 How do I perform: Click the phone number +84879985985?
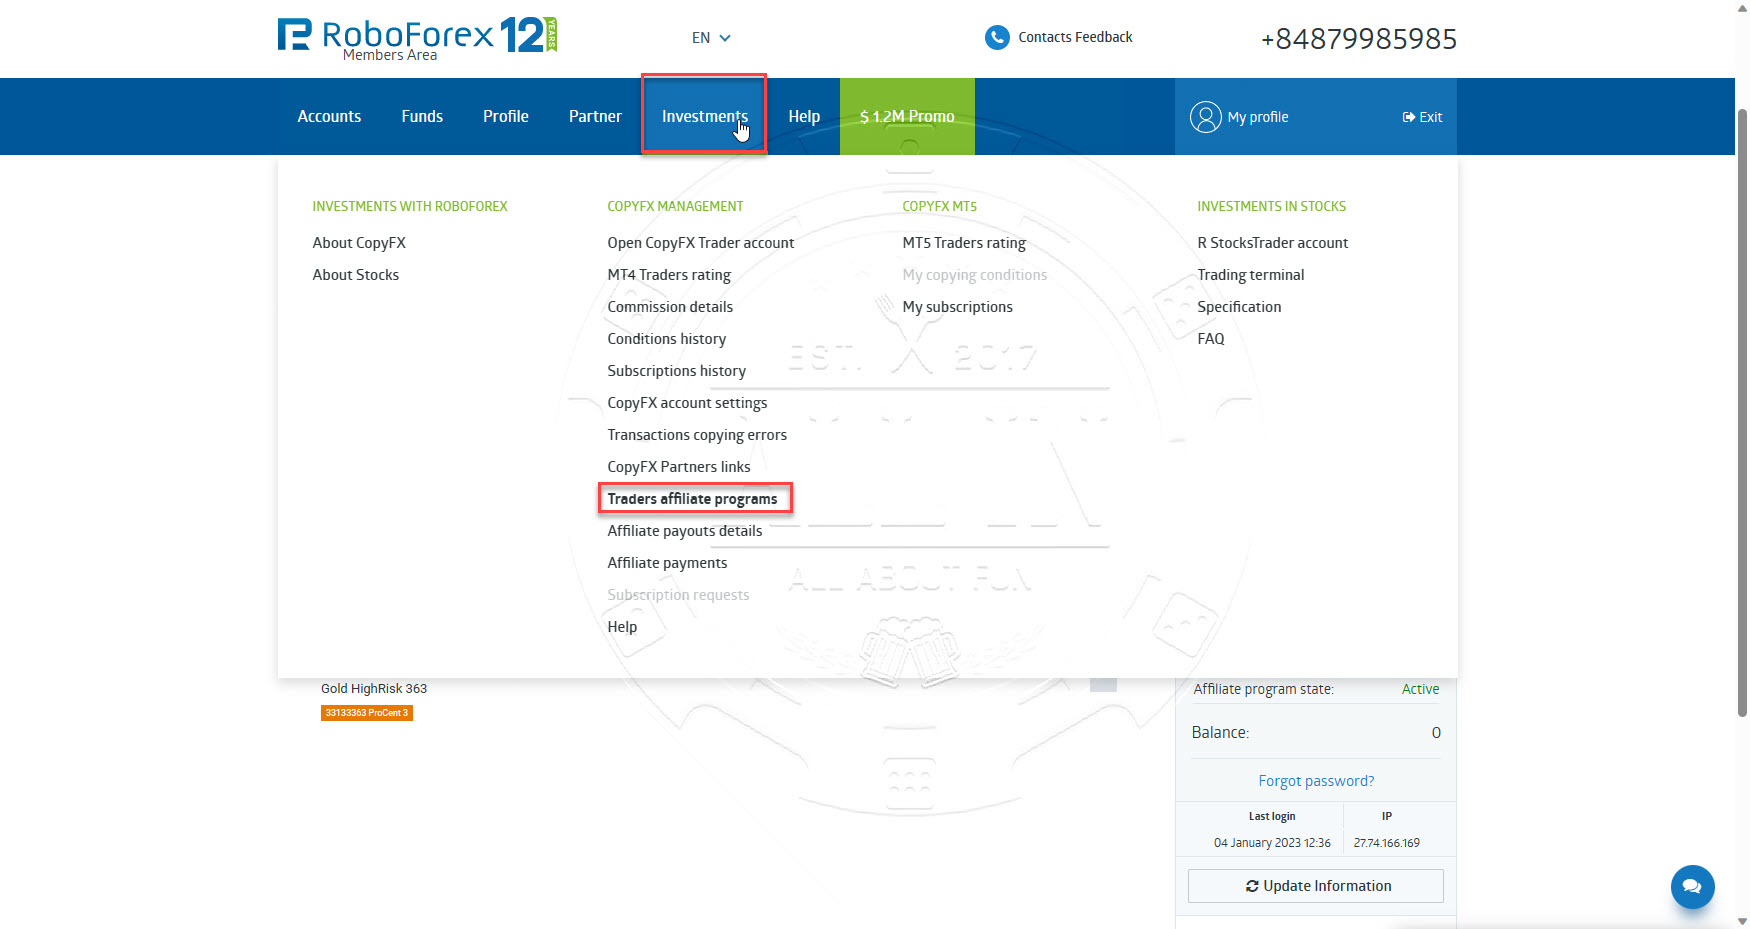(x=1358, y=39)
